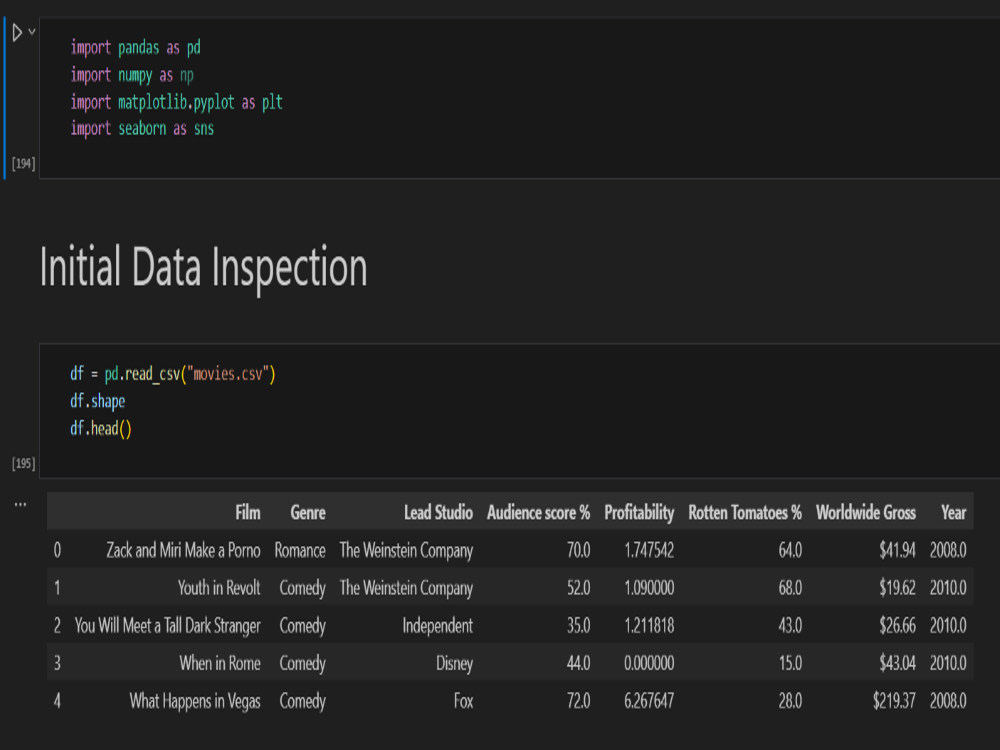Click the 'Genre' column header
1000x750 pixels.
pyautogui.click(x=308, y=512)
